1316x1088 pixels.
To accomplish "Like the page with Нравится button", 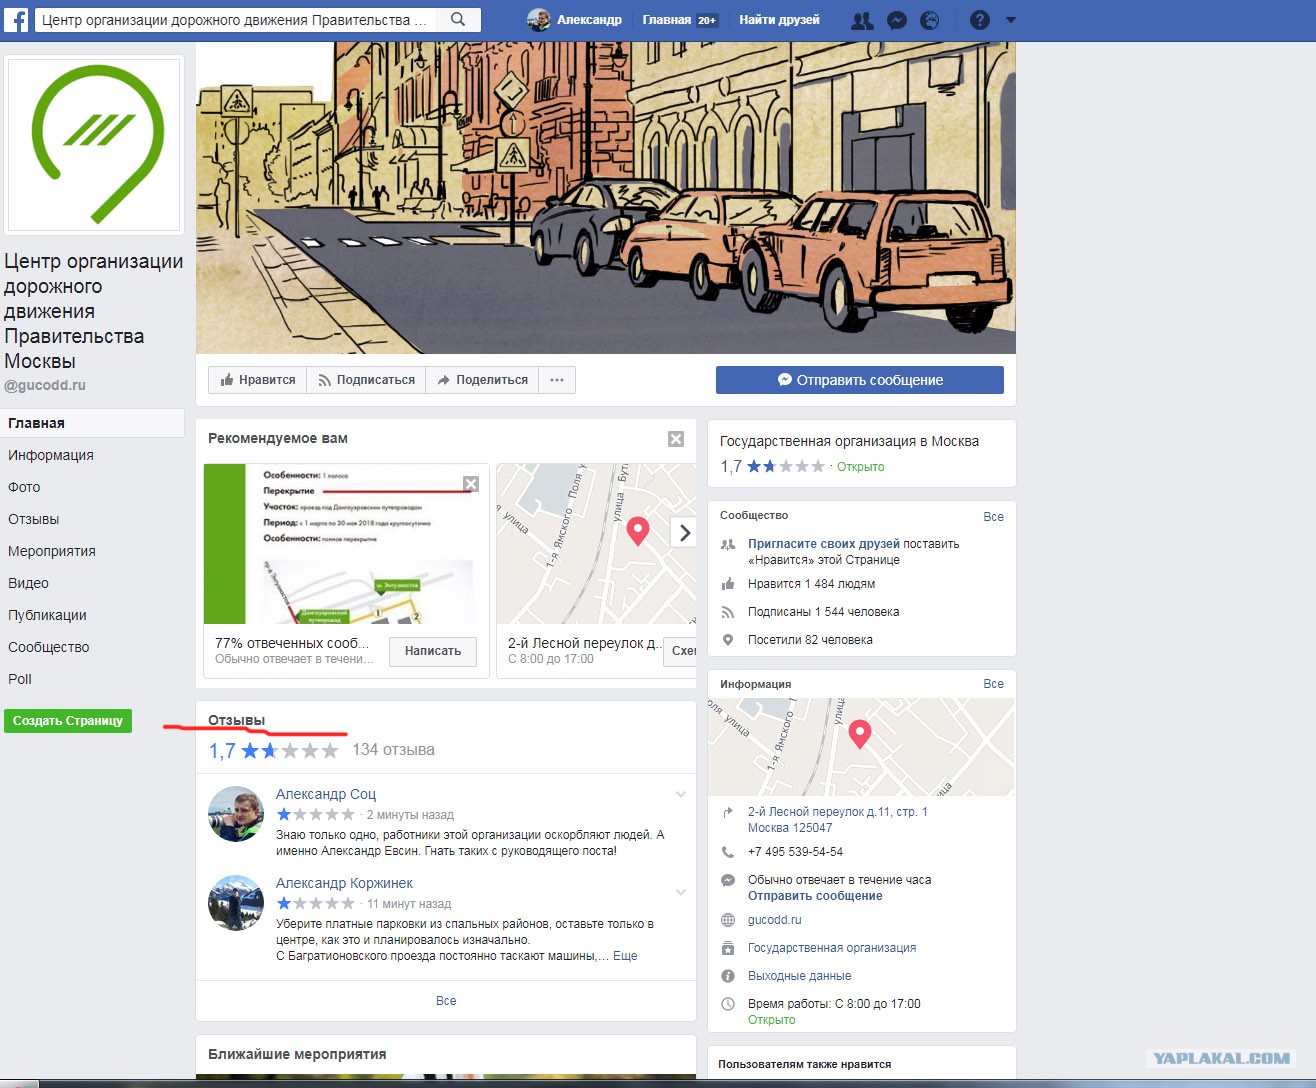I will 257,380.
